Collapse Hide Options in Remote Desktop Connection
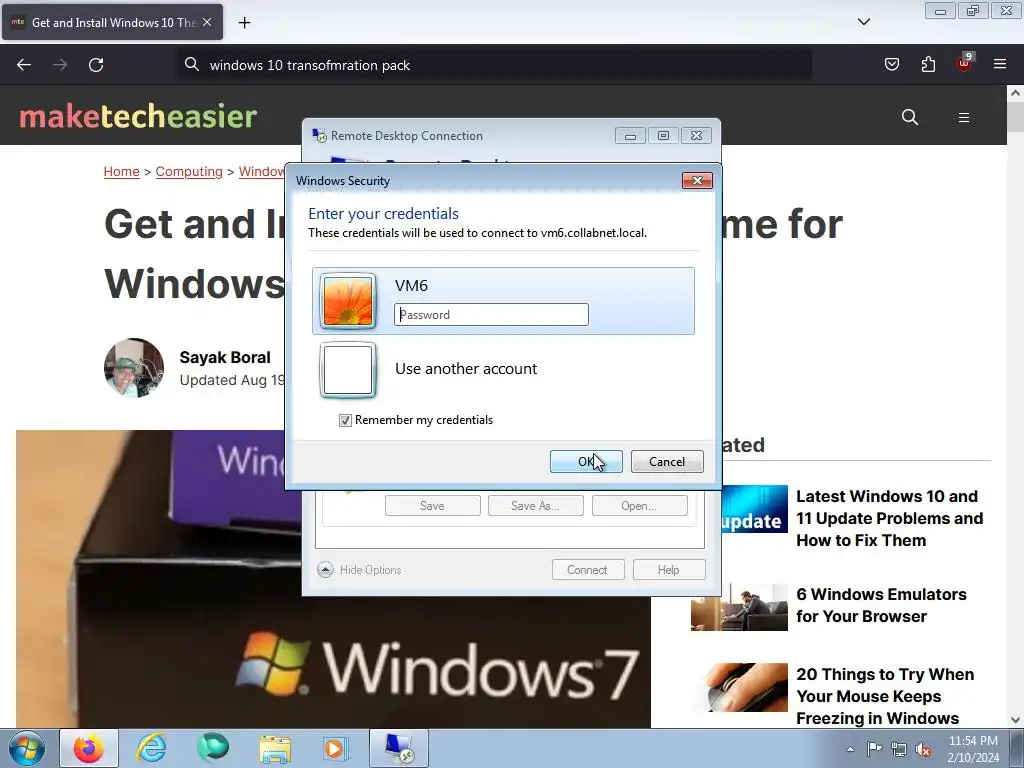Screen dimensions: 1024x768 [360, 569]
